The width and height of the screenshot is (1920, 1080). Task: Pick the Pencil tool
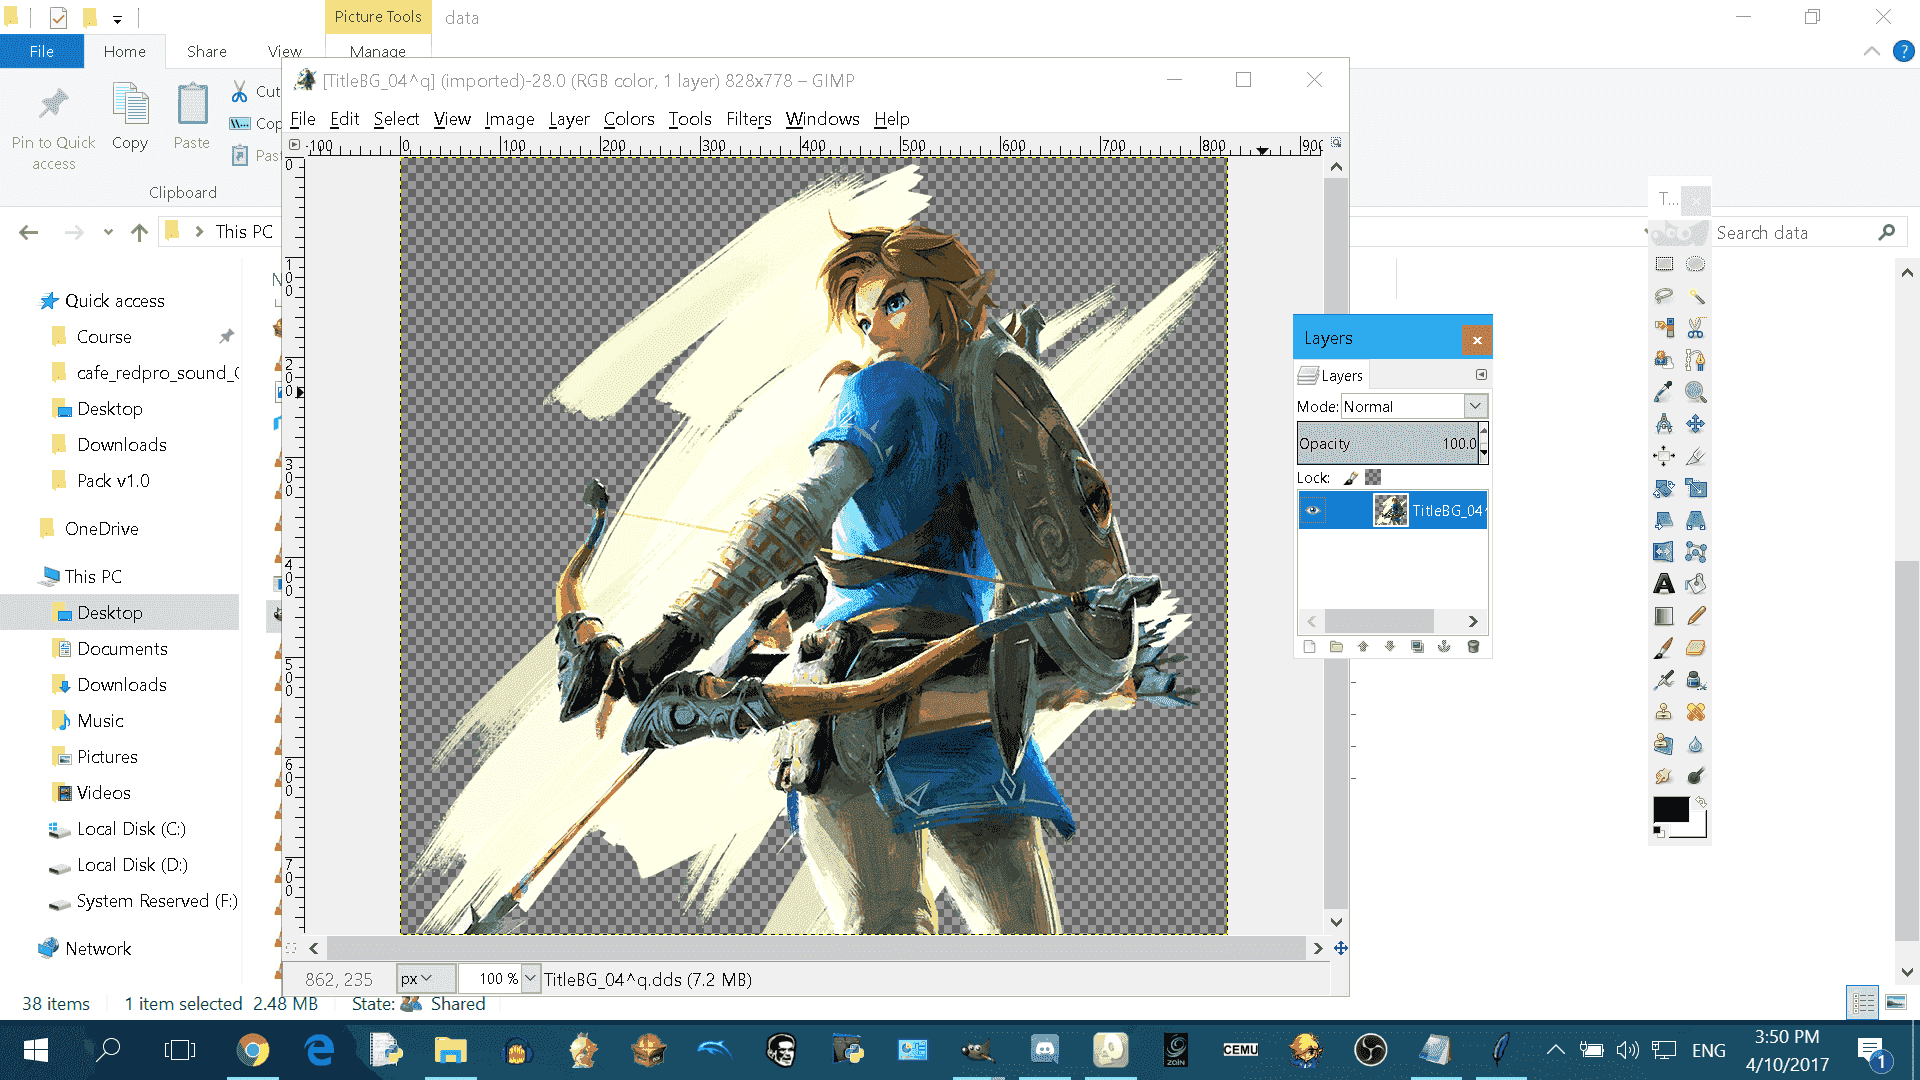[1695, 616]
